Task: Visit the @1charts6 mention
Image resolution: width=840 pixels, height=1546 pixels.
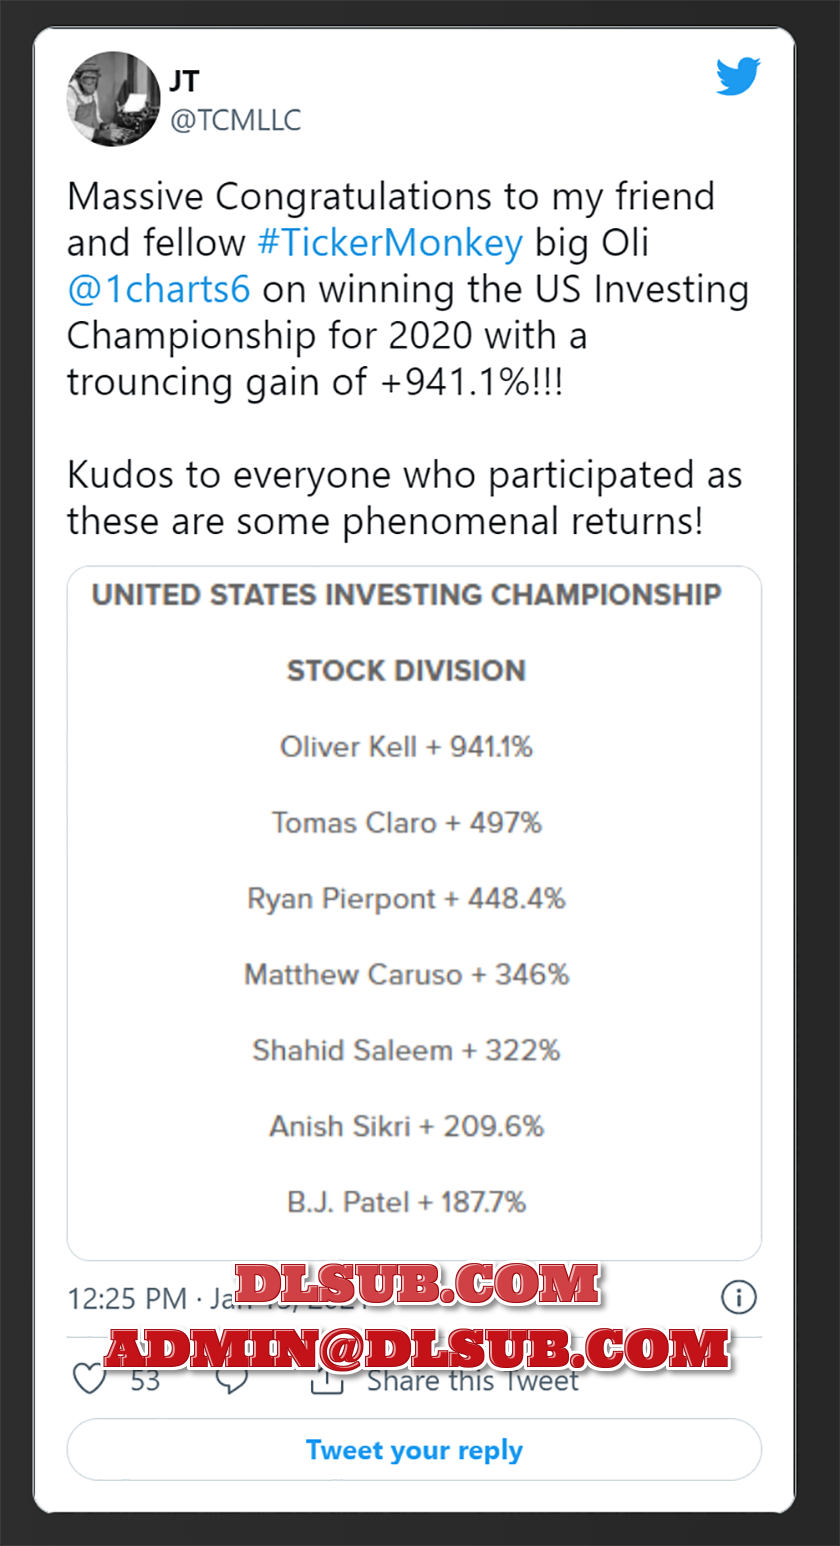Action: (x=158, y=290)
